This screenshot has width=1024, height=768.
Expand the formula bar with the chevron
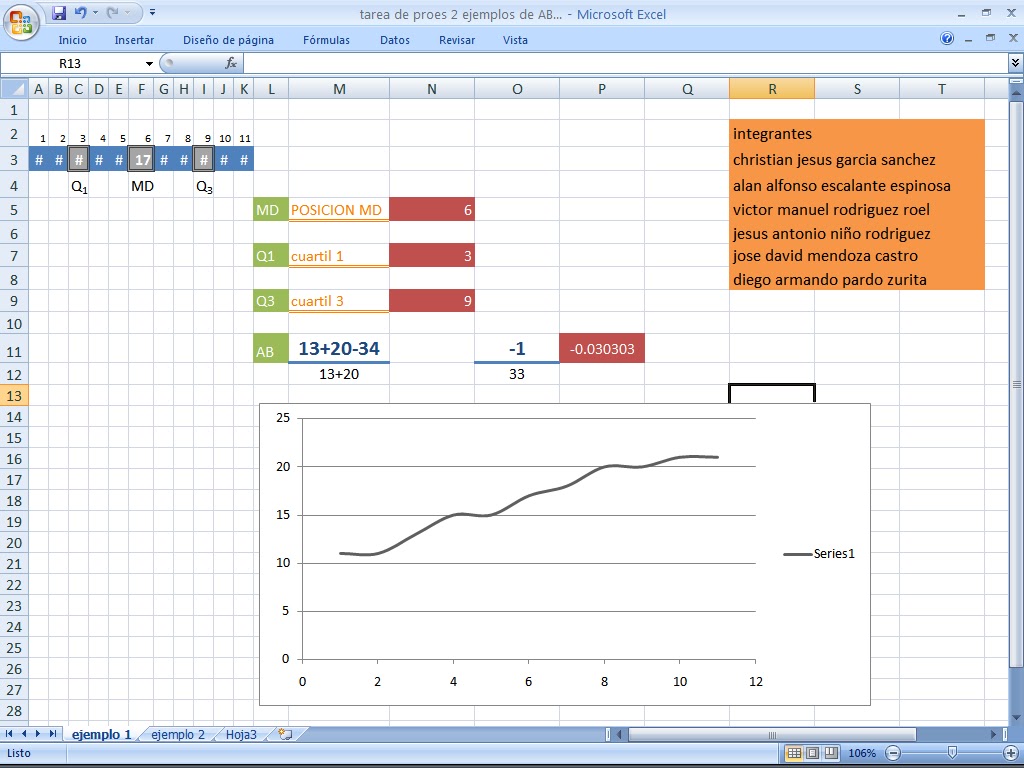click(1016, 63)
